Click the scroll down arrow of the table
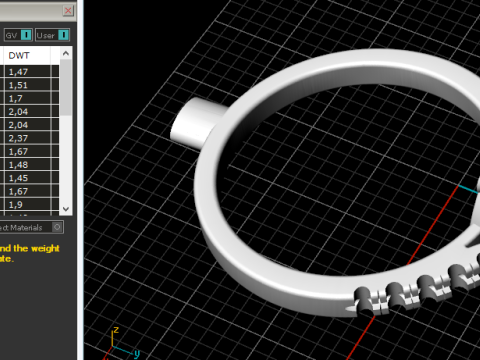The height and width of the screenshot is (360, 480). (66, 209)
